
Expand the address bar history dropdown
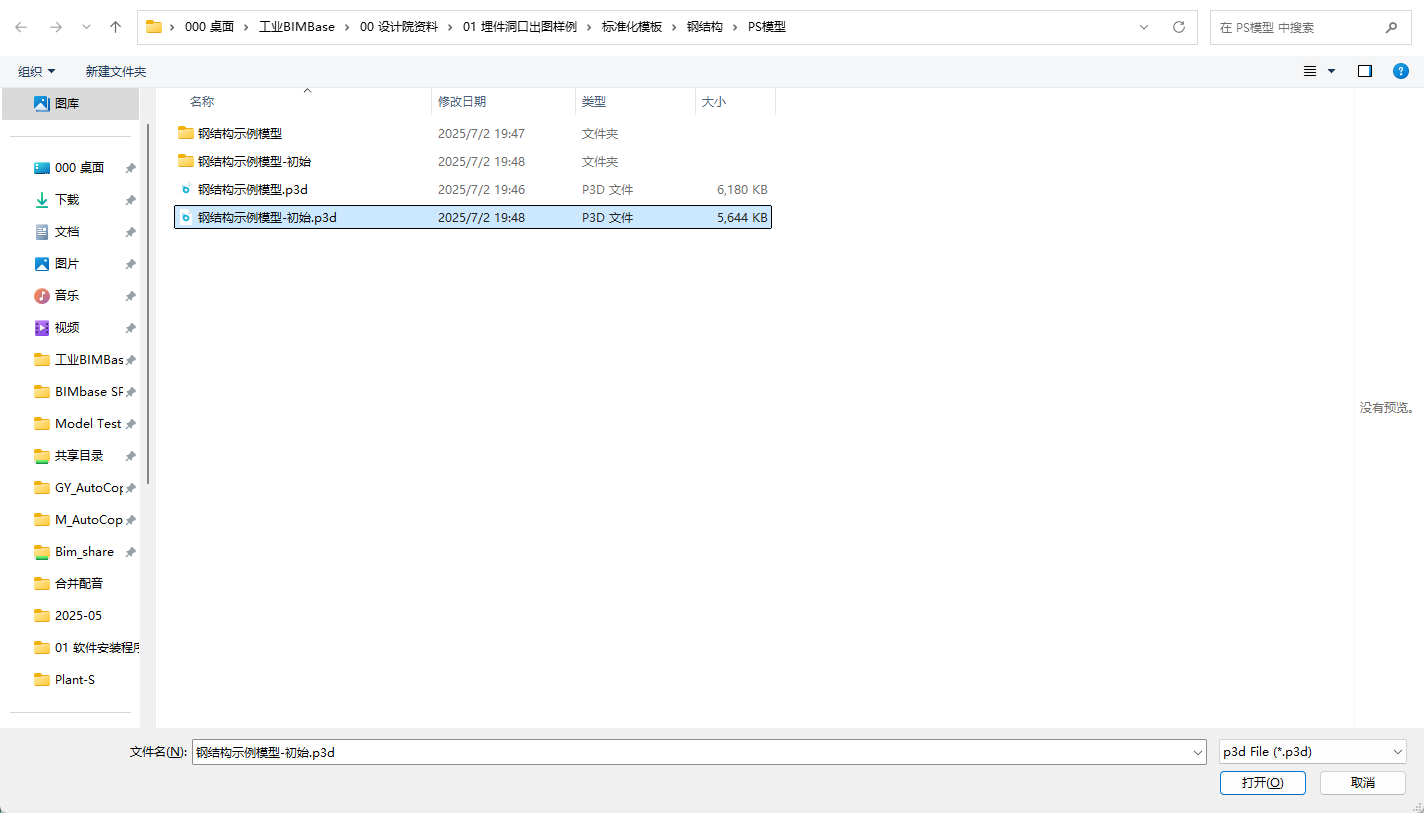click(1144, 27)
